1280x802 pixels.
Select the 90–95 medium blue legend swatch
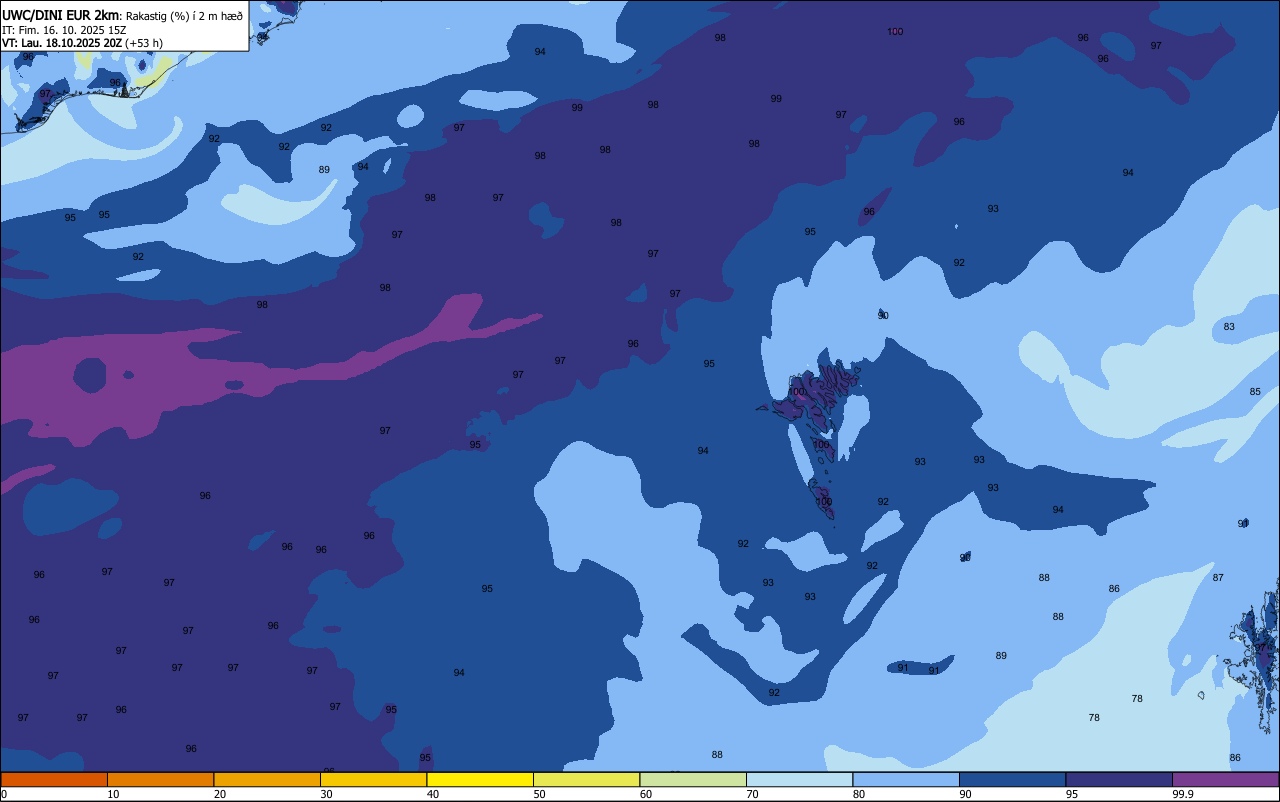click(1013, 779)
